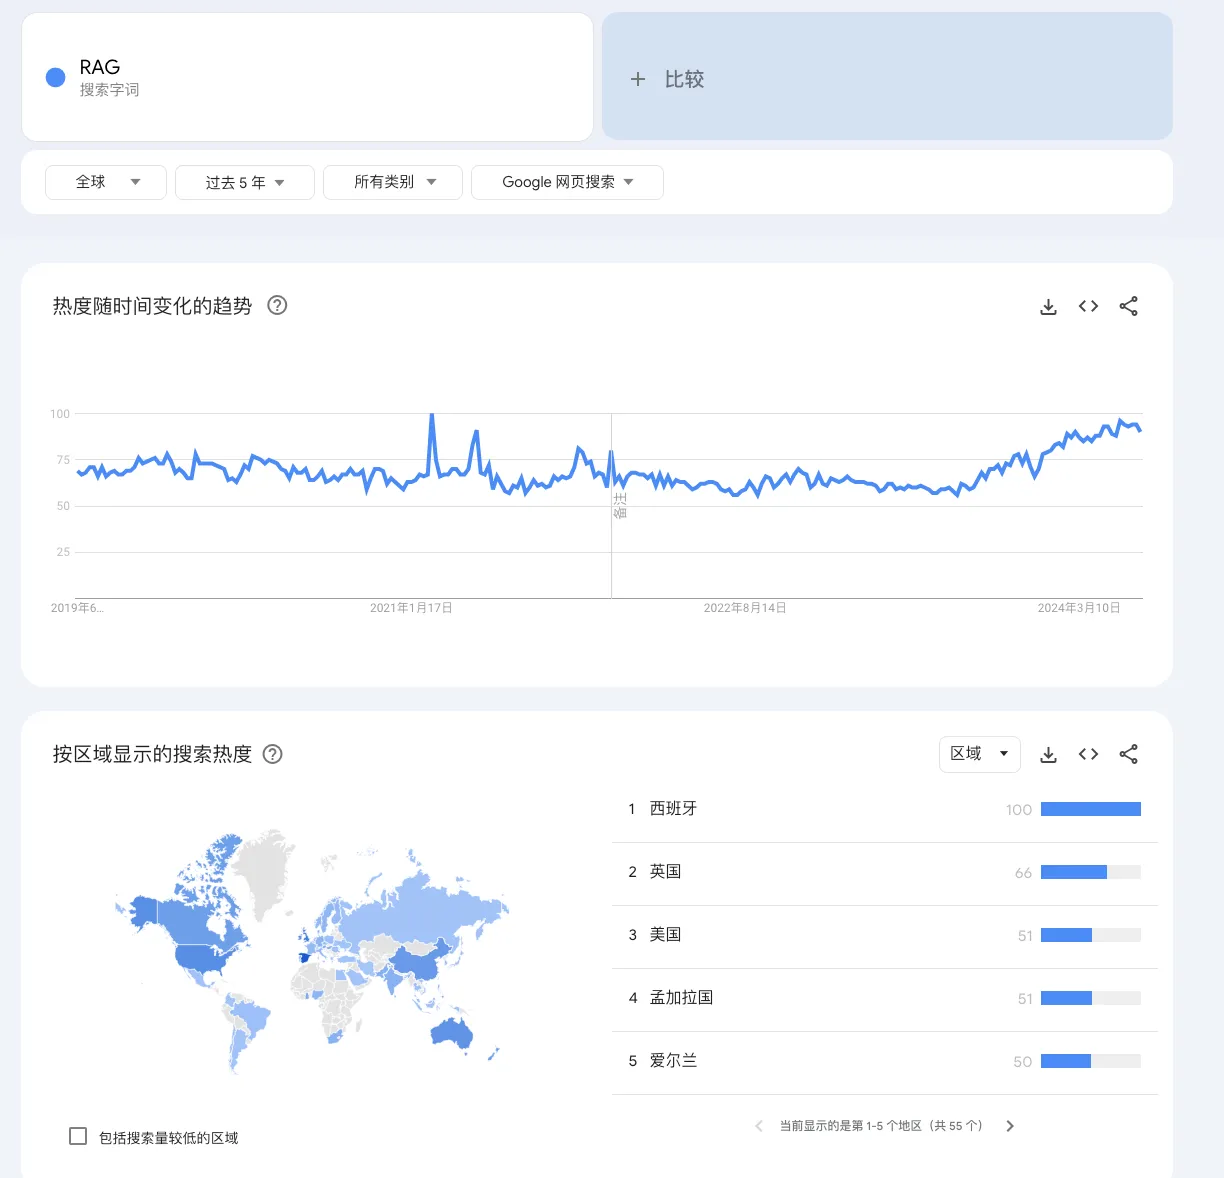Open the 全球 location dropdown
The image size is (1224, 1178).
pyautogui.click(x=105, y=182)
